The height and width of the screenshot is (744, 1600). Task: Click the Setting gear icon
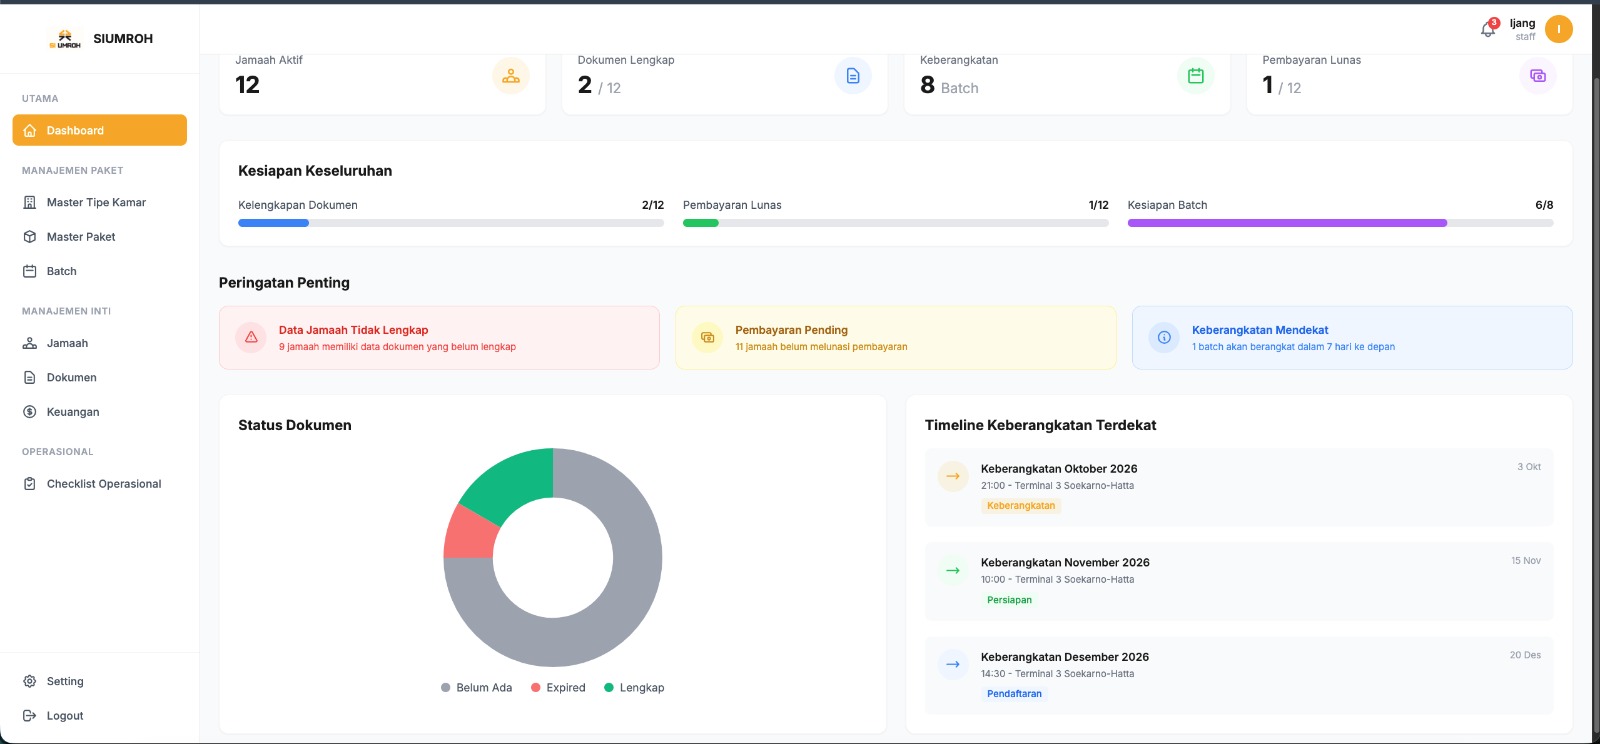(x=30, y=681)
